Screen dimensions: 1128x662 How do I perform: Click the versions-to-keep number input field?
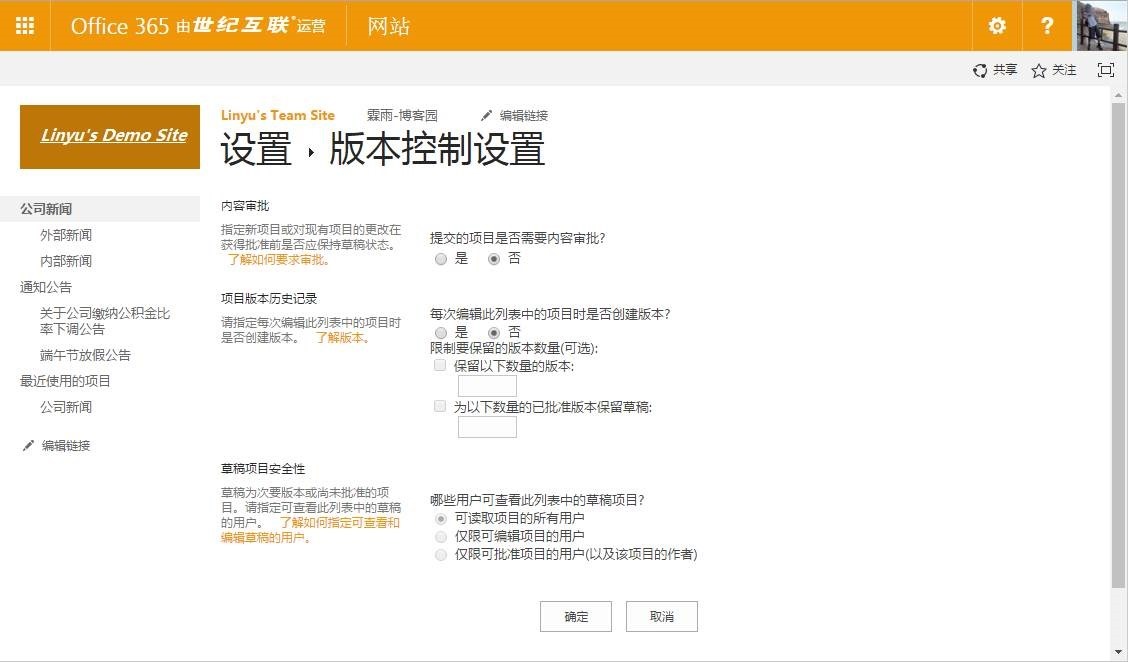487,386
